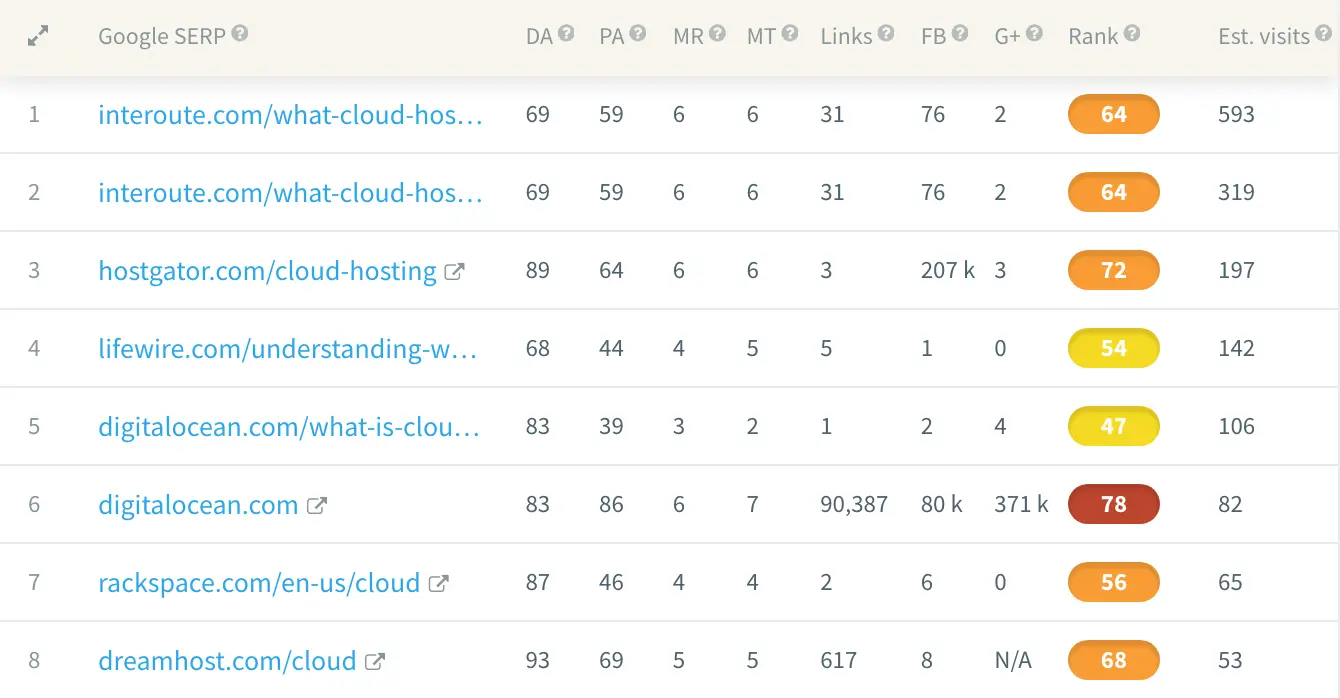Sort by Est. visits column header
The image size is (1340, 698).
point(1264,36)
